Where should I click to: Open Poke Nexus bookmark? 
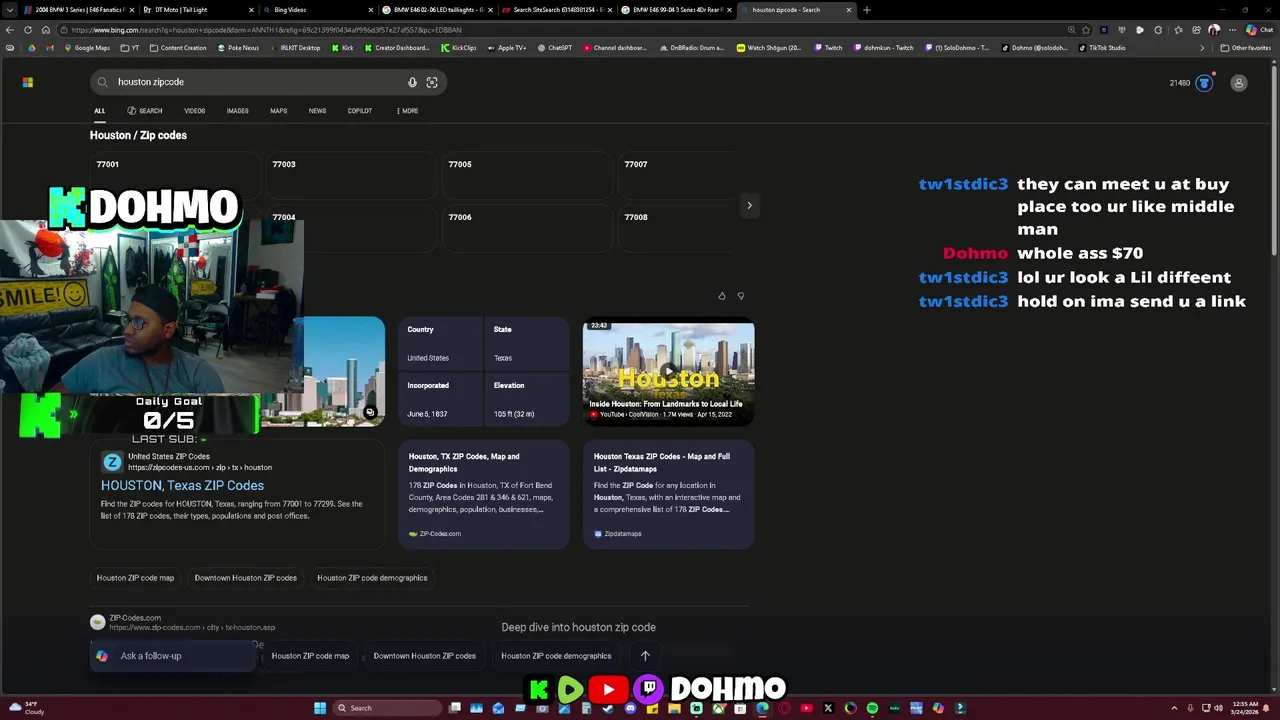click(238, 48)
